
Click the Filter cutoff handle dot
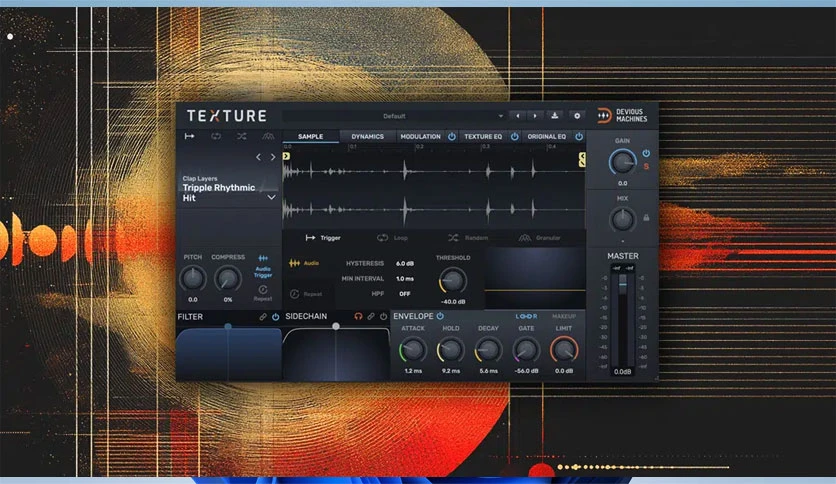click(228, 326)
